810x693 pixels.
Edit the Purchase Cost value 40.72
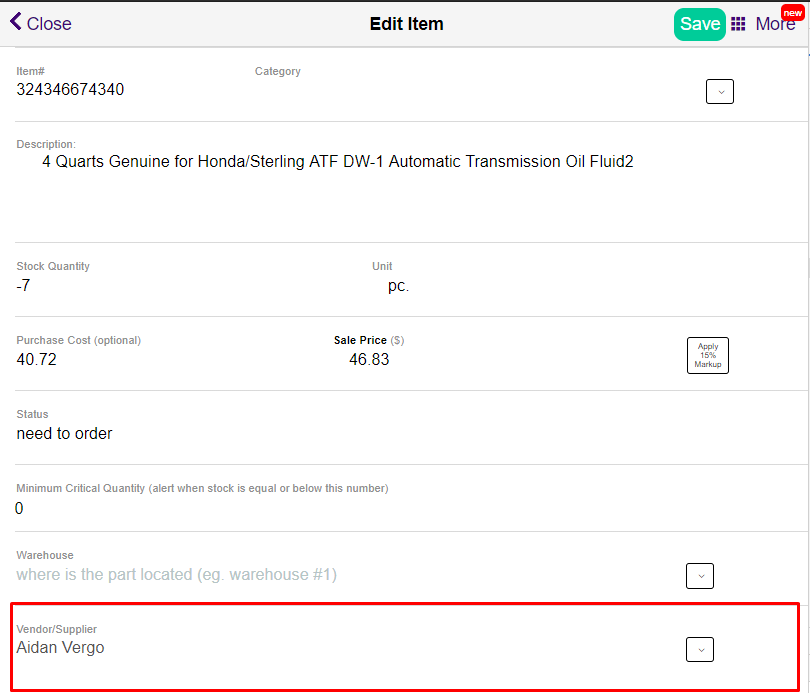[x=37, y=359]
